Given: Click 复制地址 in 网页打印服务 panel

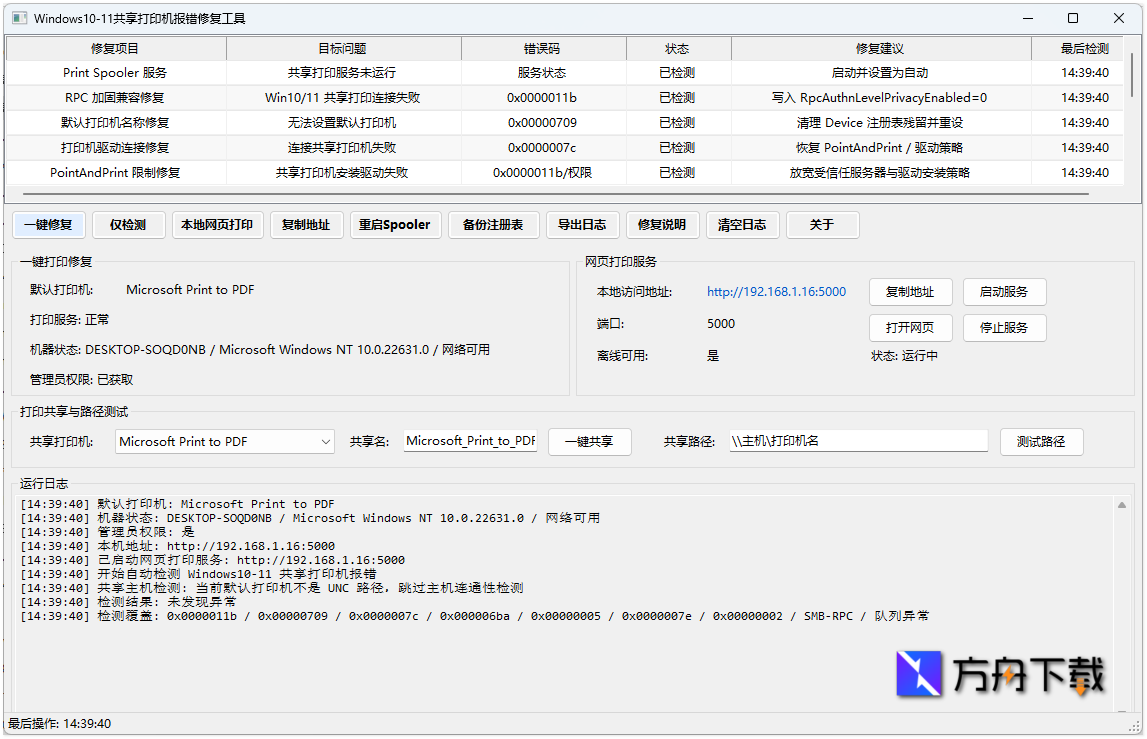Looking at the screenshot, I should 910,292.
